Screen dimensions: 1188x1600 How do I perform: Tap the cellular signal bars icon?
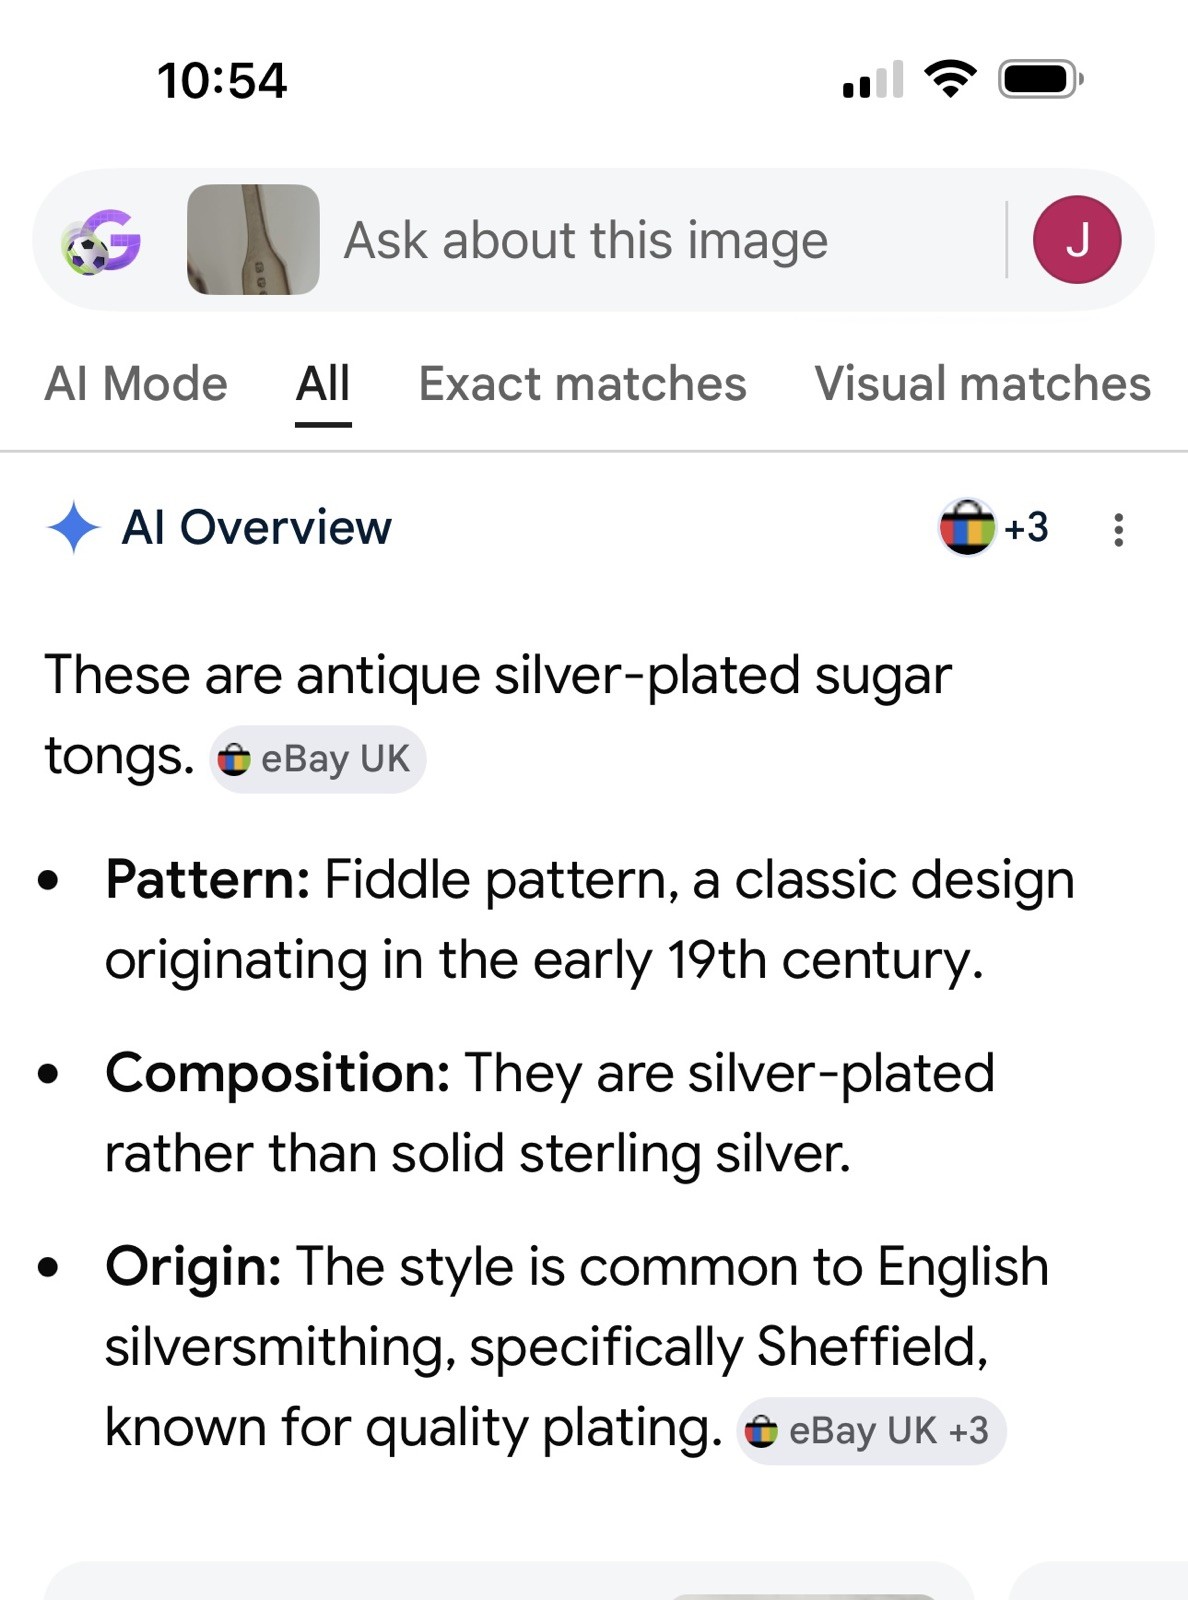pyautogui.click(x=873, y=80)
